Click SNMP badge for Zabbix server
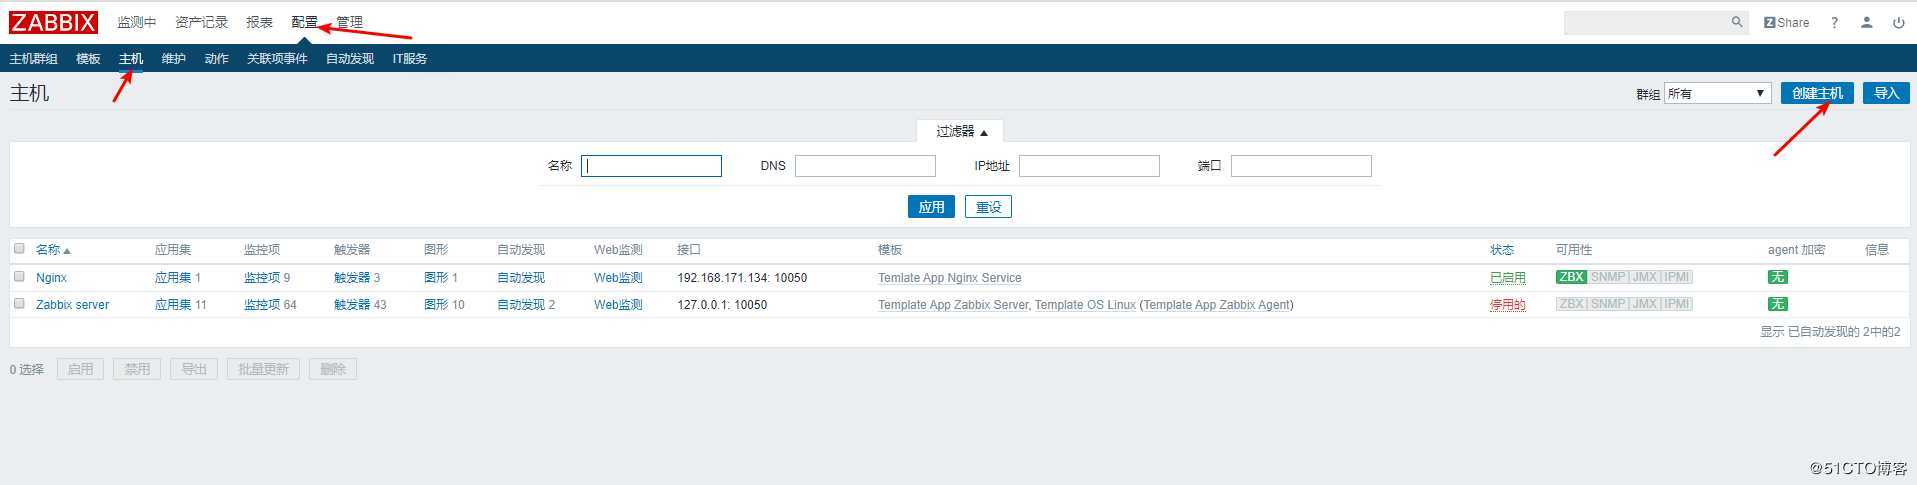Screen dimensions: 1917x485 click(x=1608, y=304)
